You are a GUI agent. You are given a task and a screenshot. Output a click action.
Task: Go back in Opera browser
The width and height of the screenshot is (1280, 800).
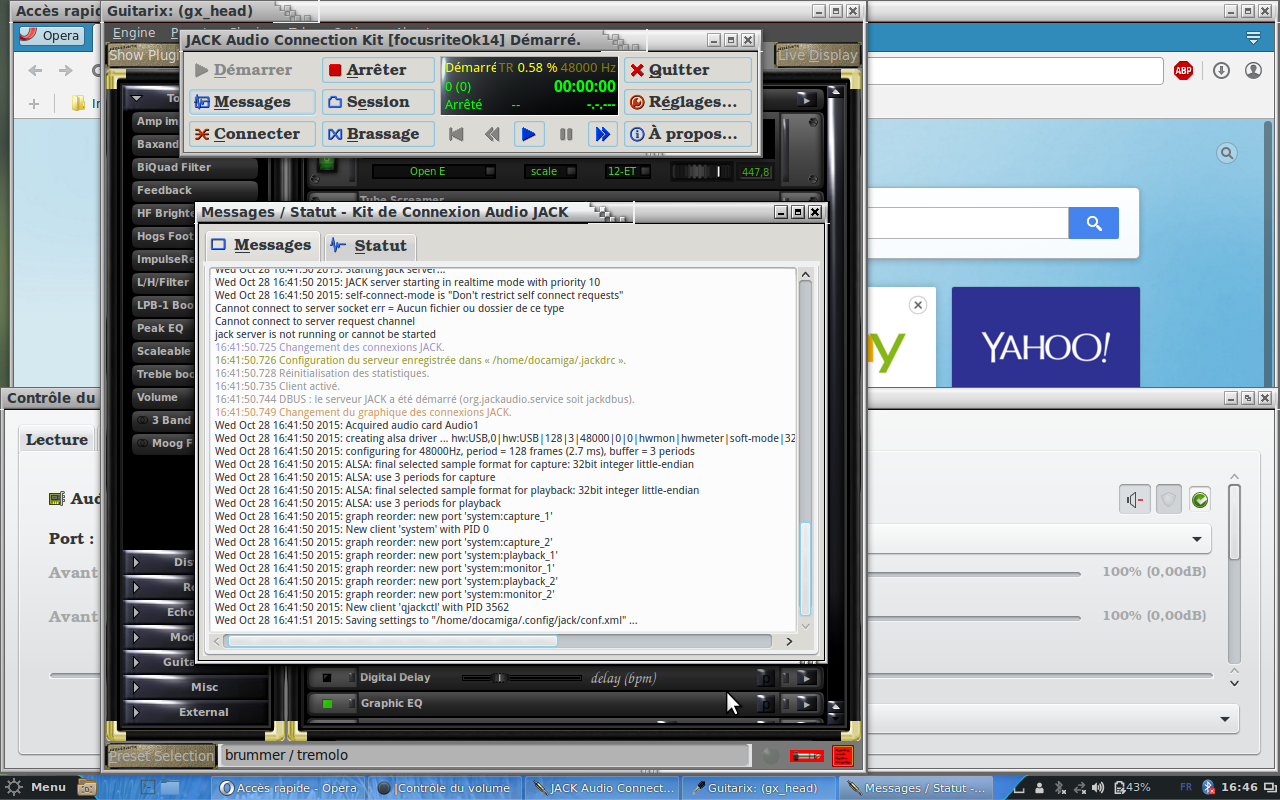click(36, 71)
